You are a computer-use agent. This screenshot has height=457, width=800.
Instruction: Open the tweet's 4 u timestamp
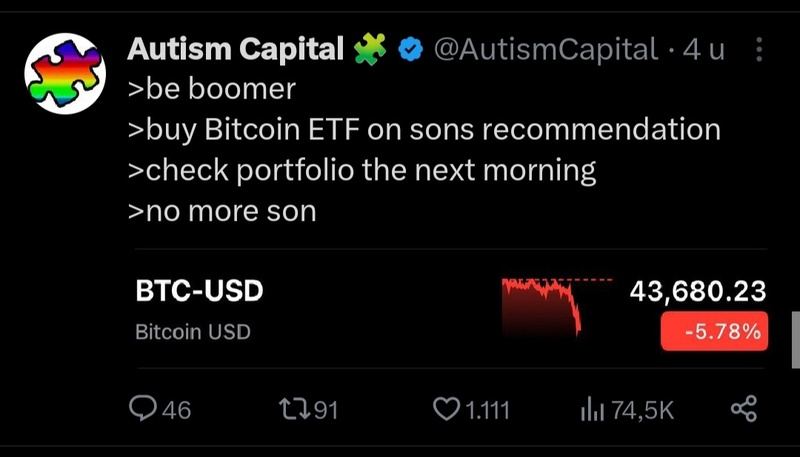703,48
